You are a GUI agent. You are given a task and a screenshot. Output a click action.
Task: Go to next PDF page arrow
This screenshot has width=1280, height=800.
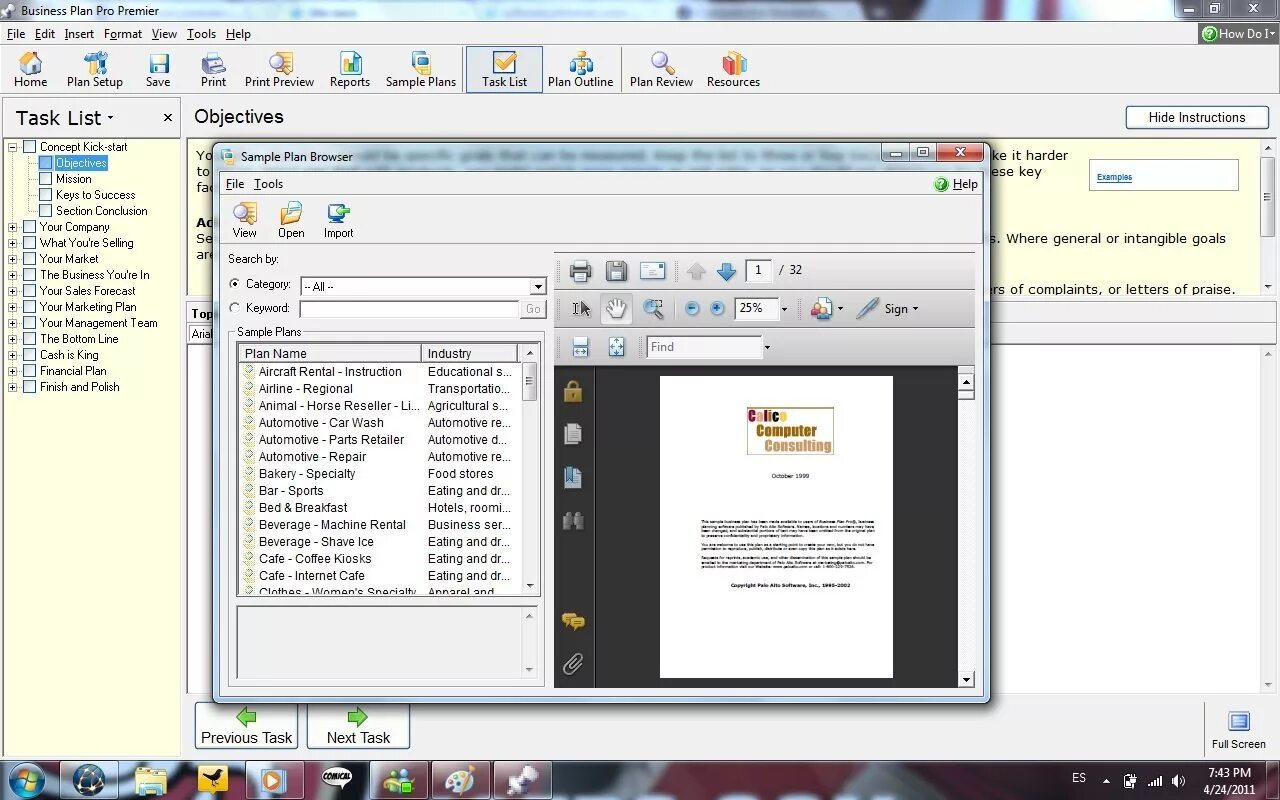click(x=726, y=271)
